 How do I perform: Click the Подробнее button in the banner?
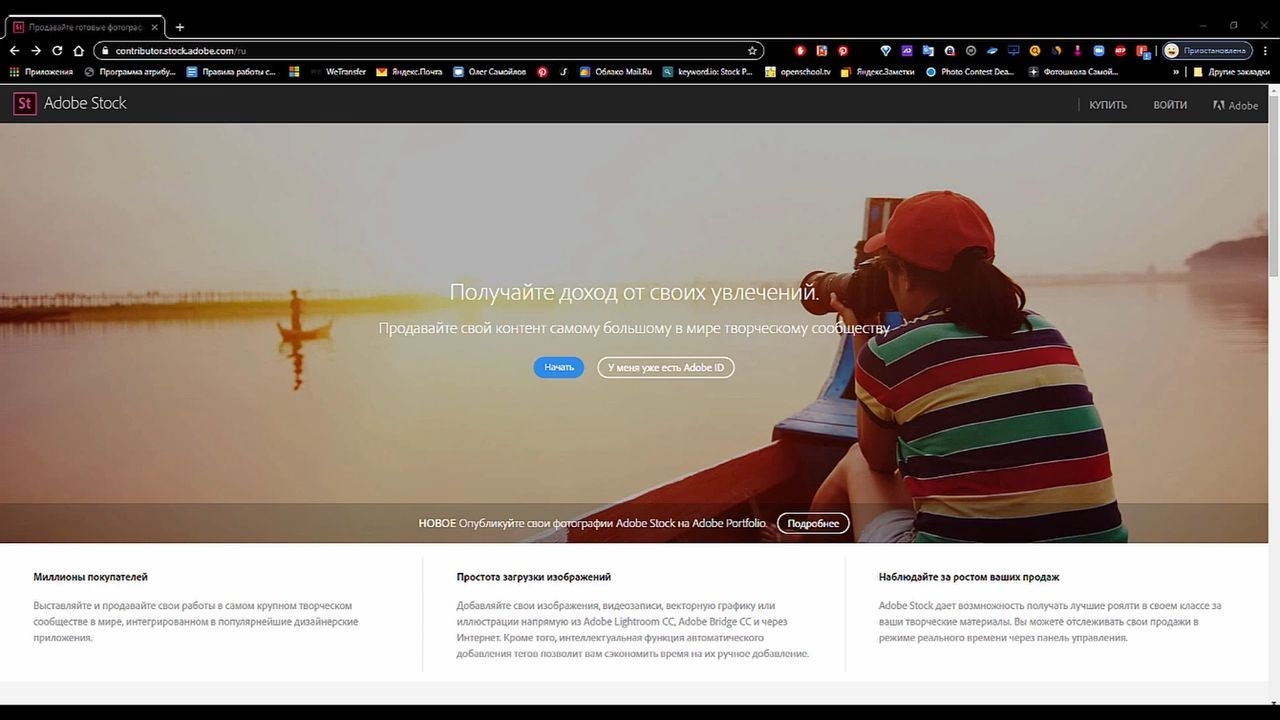click(x=813, y=523)
